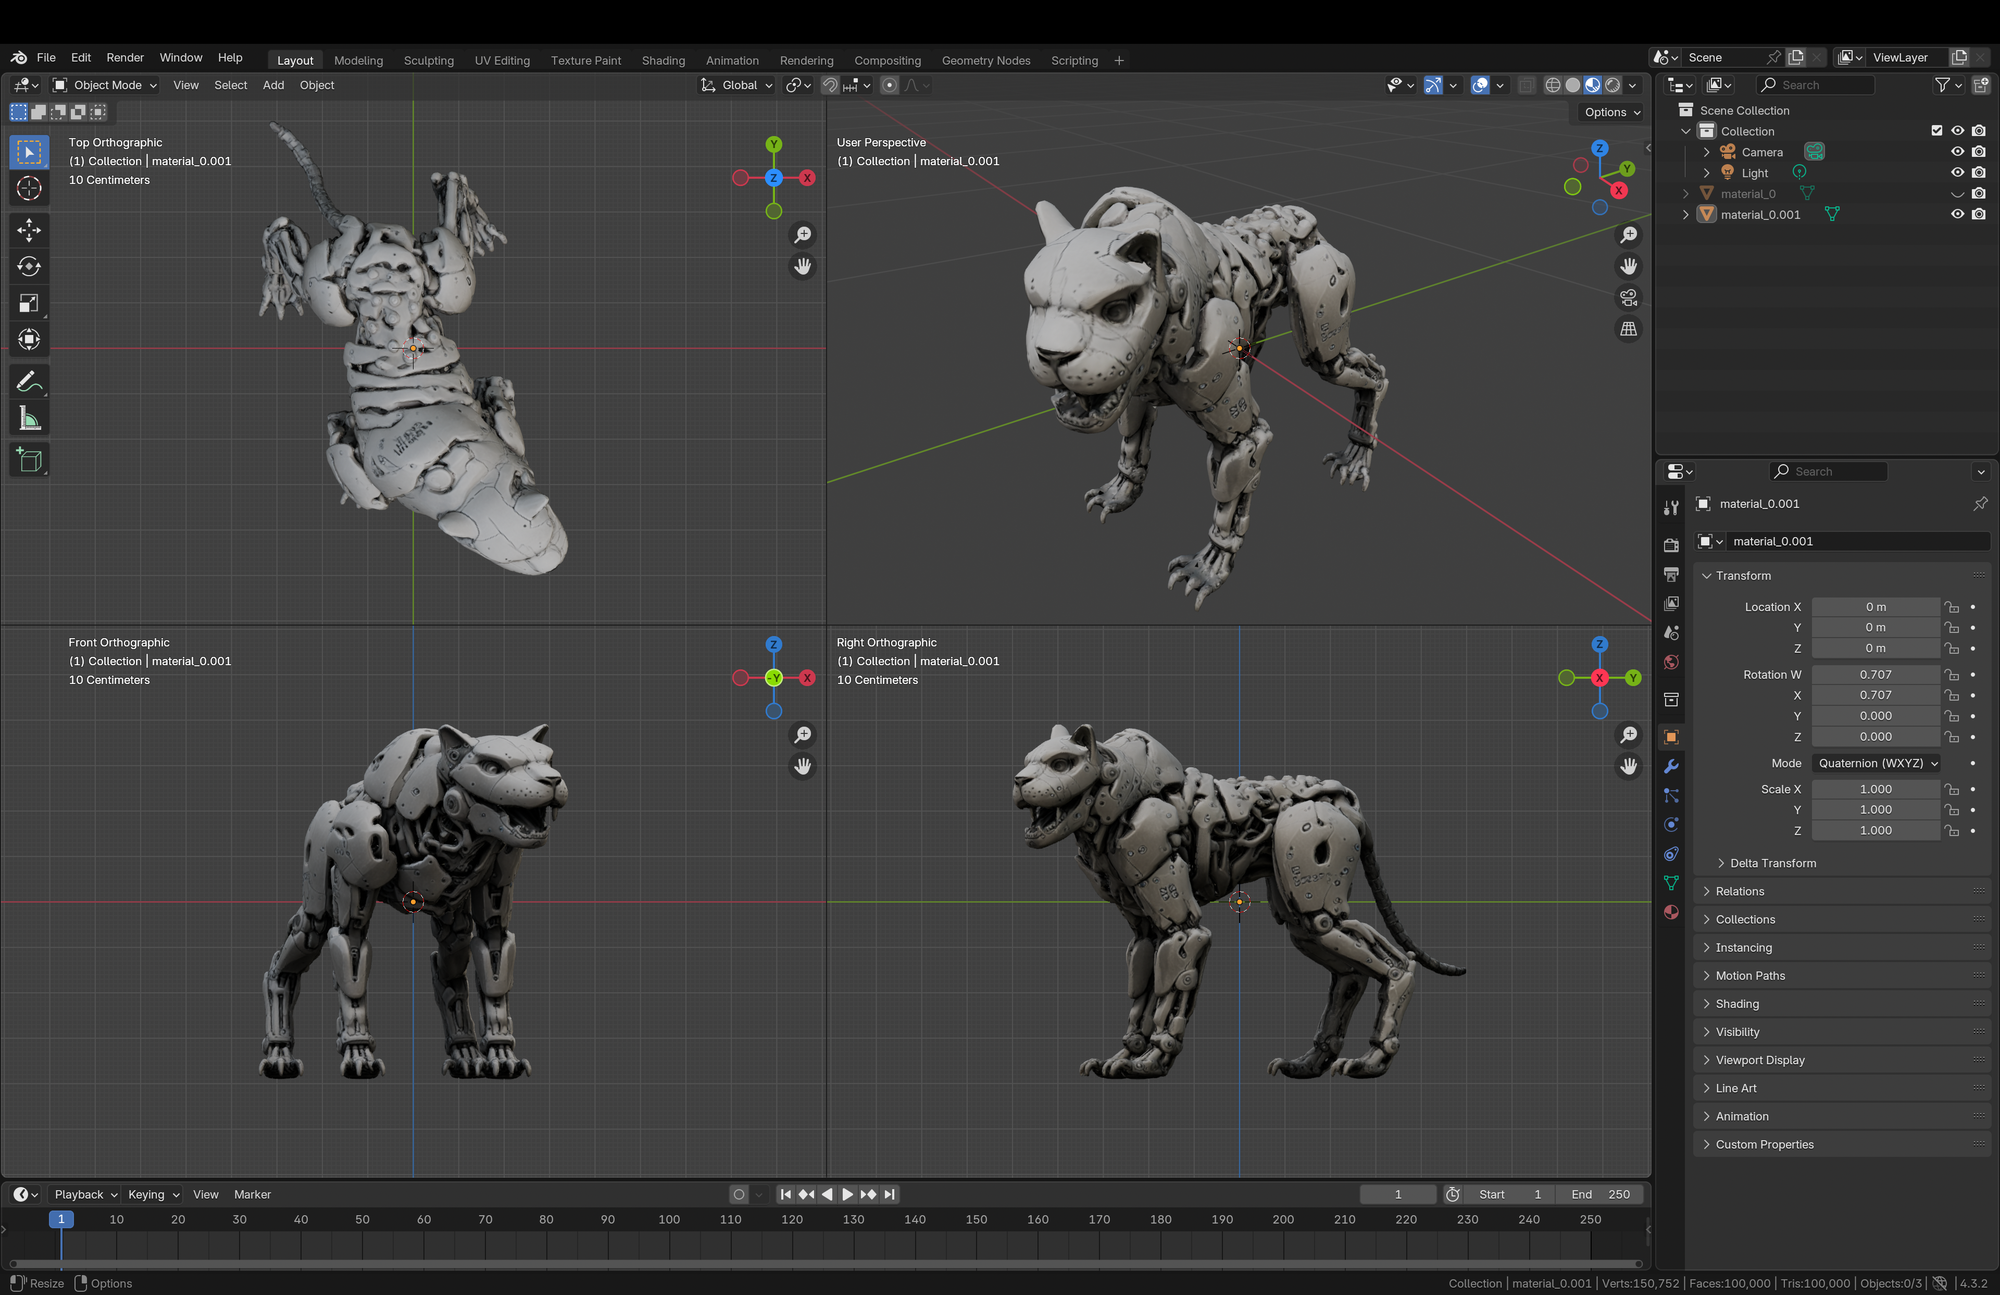The image size is (2000, 1295).
Task: Select the Measure tool
Action: click(29, 419)
